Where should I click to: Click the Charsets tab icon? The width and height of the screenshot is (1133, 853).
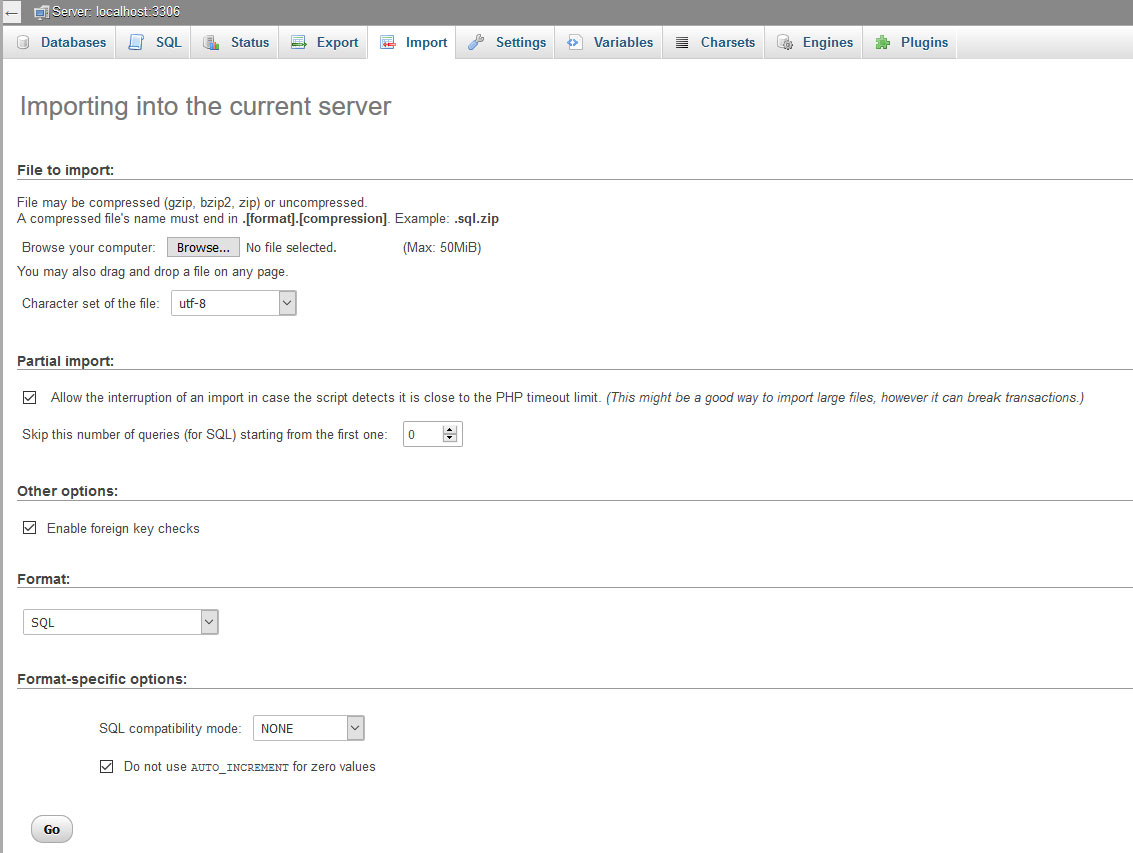point(681,43)
